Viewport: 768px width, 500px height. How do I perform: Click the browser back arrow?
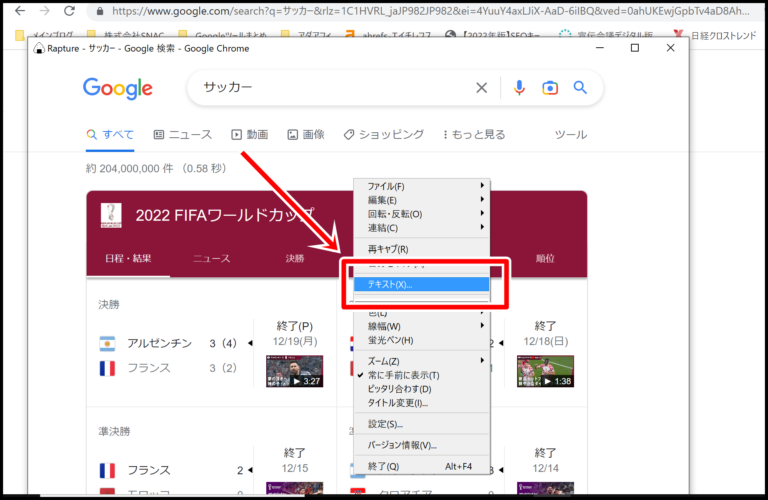click(20, 10)
